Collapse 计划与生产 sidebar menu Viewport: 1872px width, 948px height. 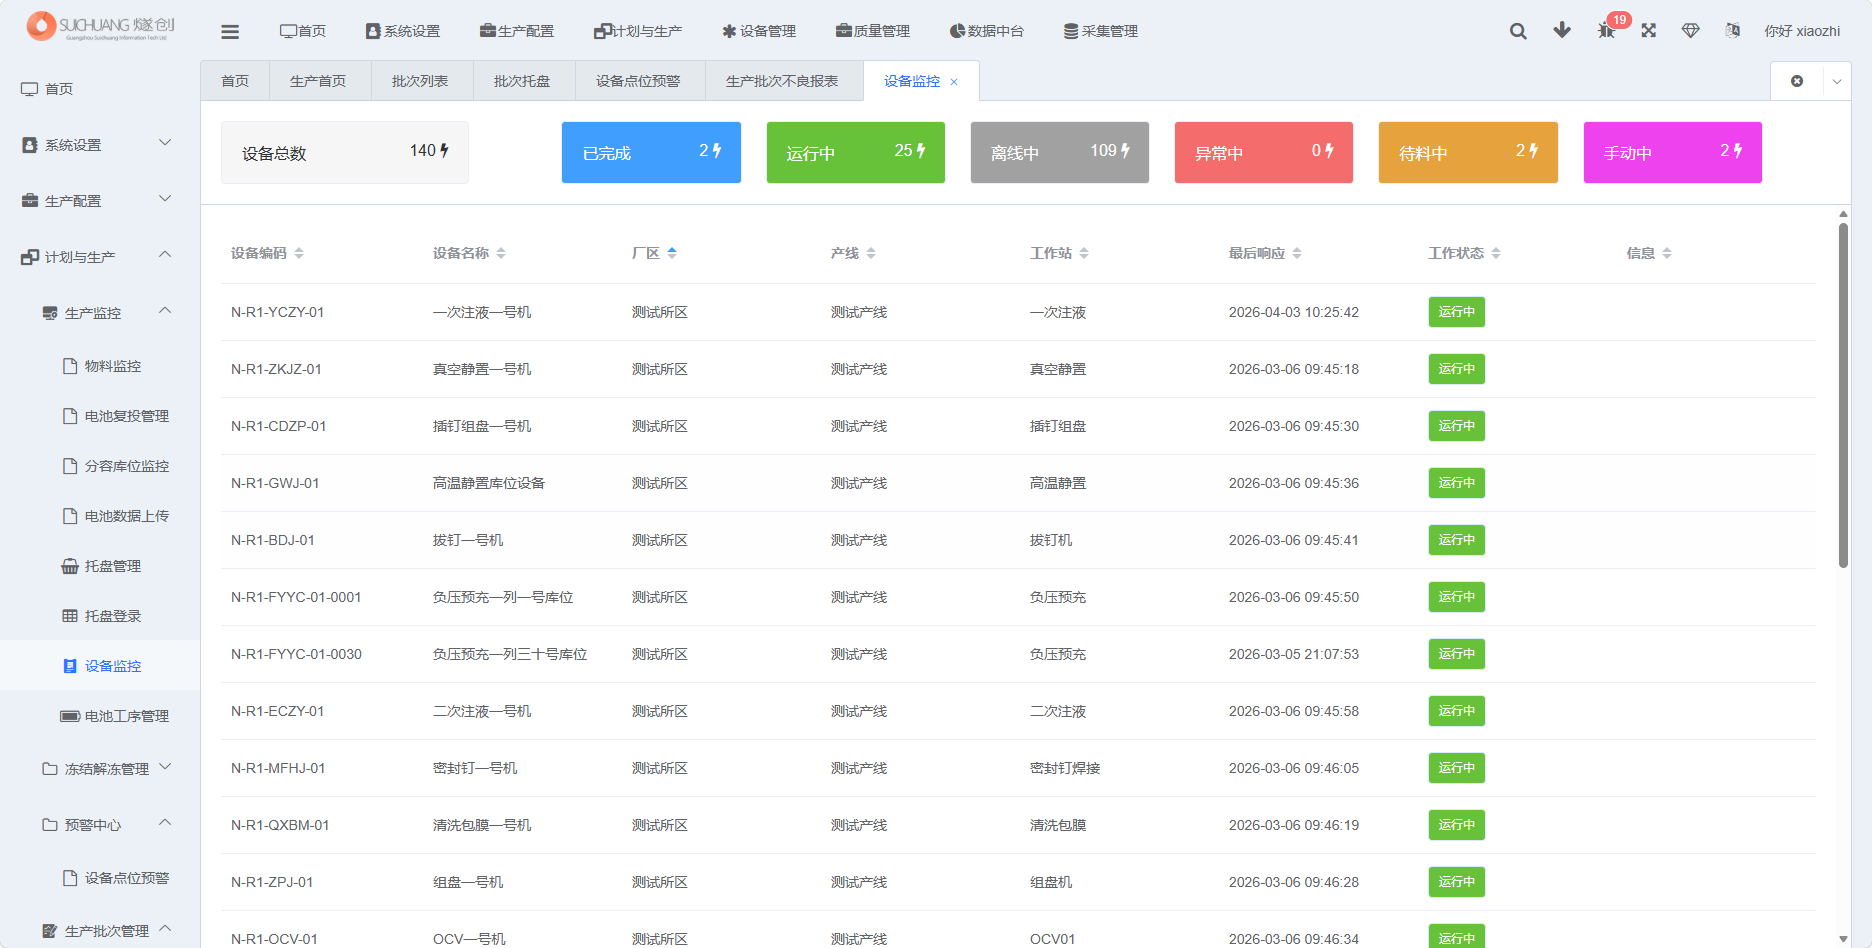[100, 257]
